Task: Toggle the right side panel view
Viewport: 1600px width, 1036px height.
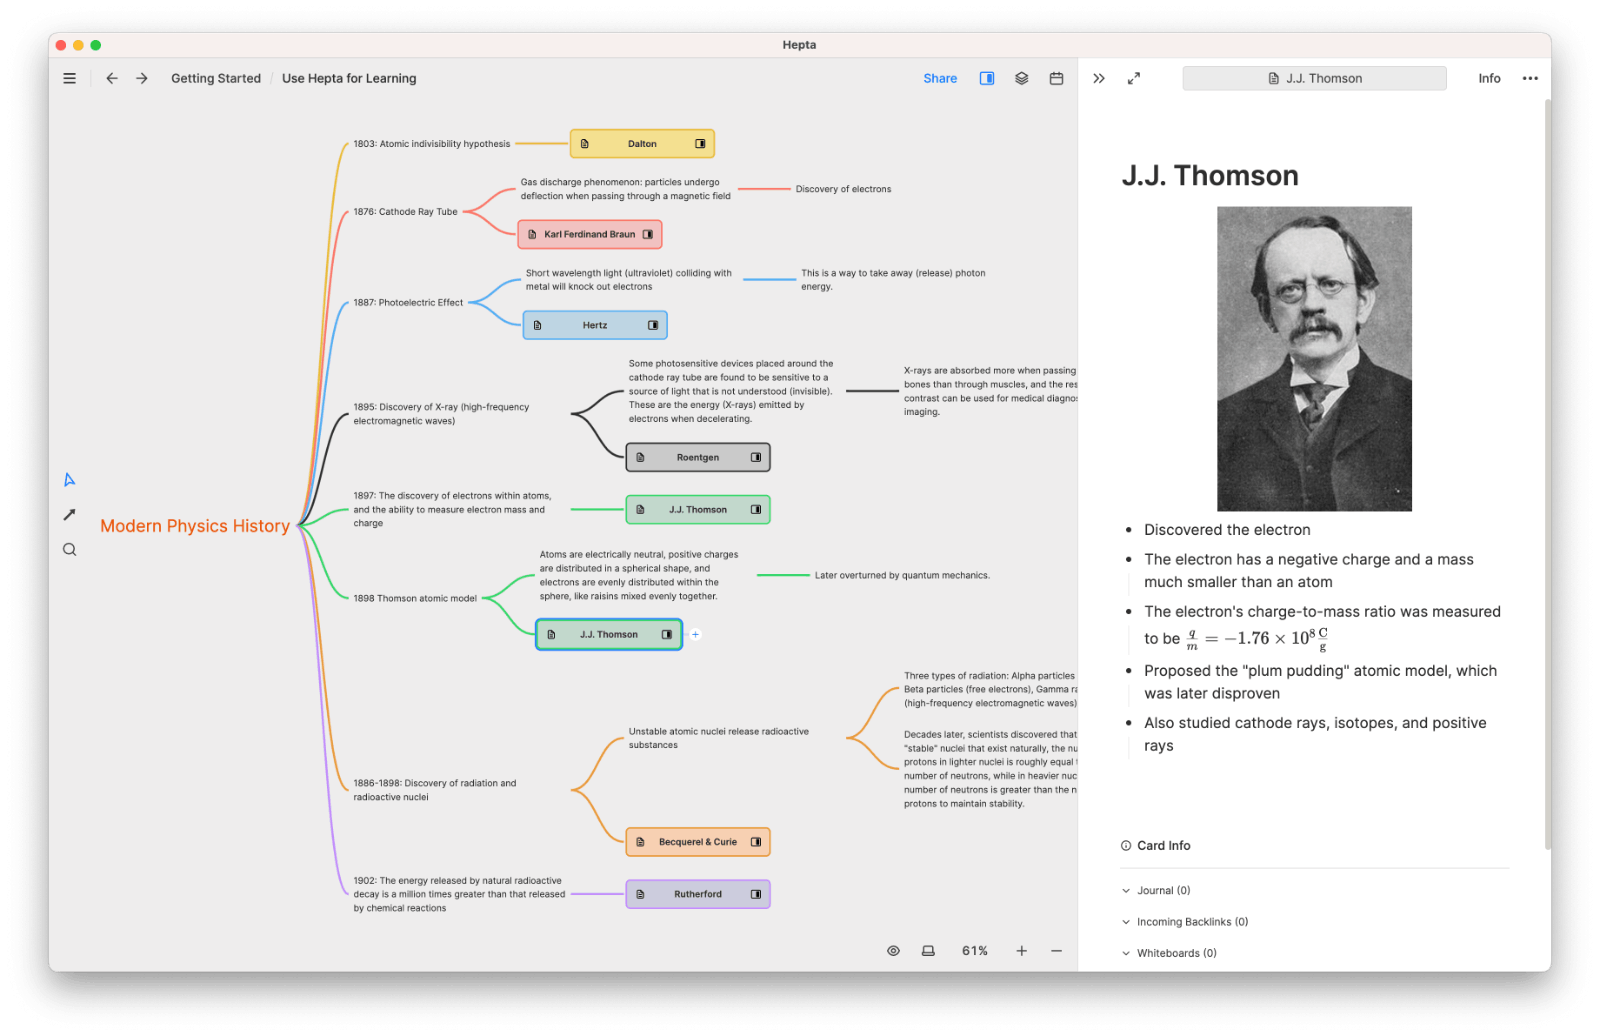Action: (986, 78)
